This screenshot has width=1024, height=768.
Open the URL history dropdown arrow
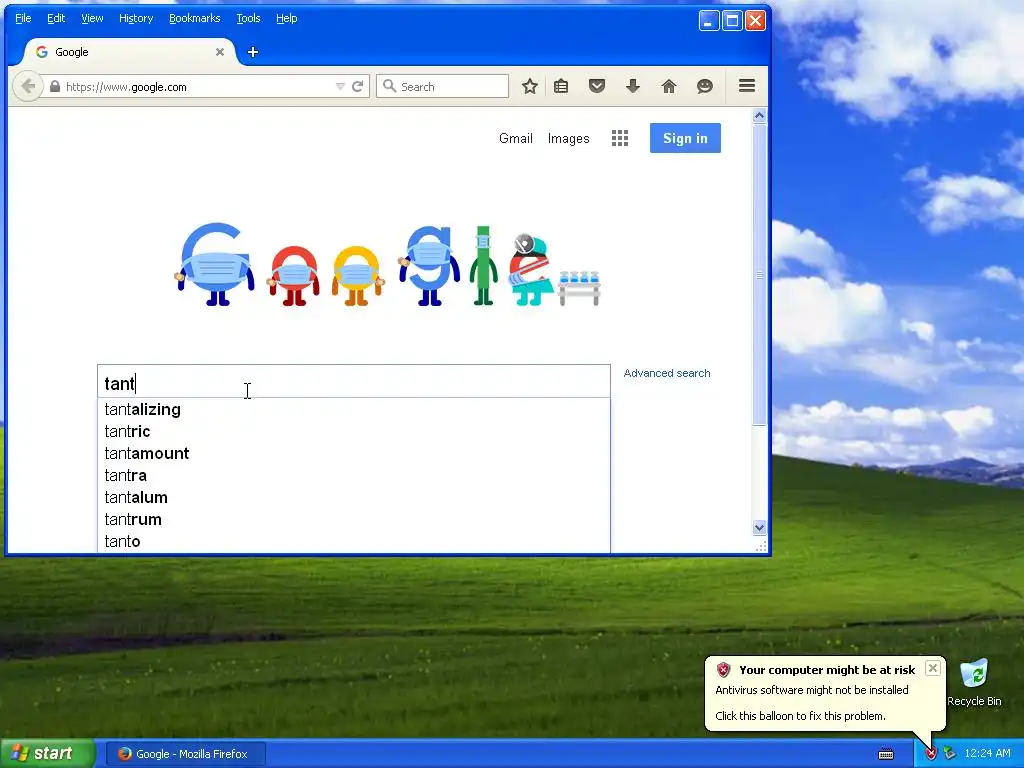[x=340, y=86]
